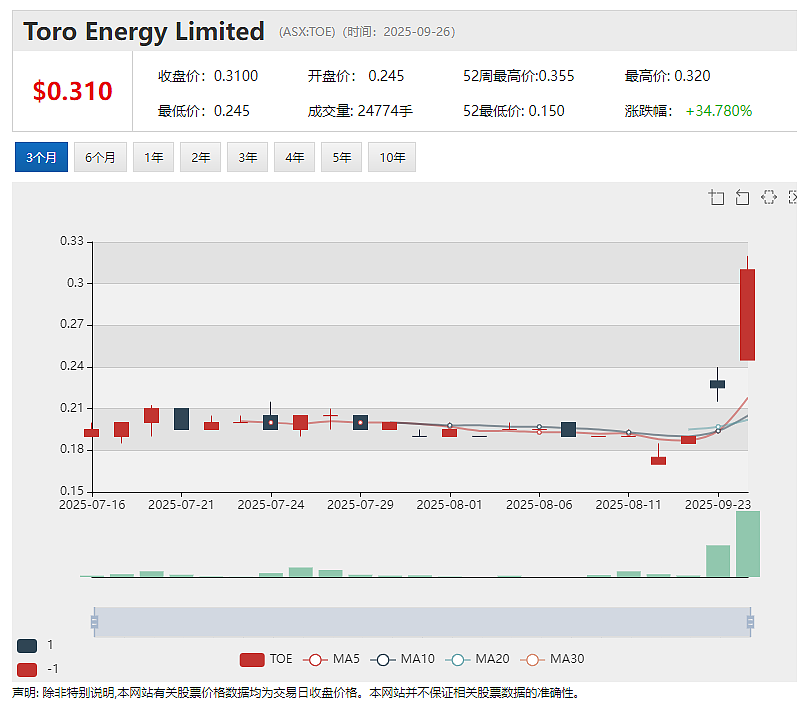
Task: Toggle the MA10 line legend
Action: pos(402,660)
